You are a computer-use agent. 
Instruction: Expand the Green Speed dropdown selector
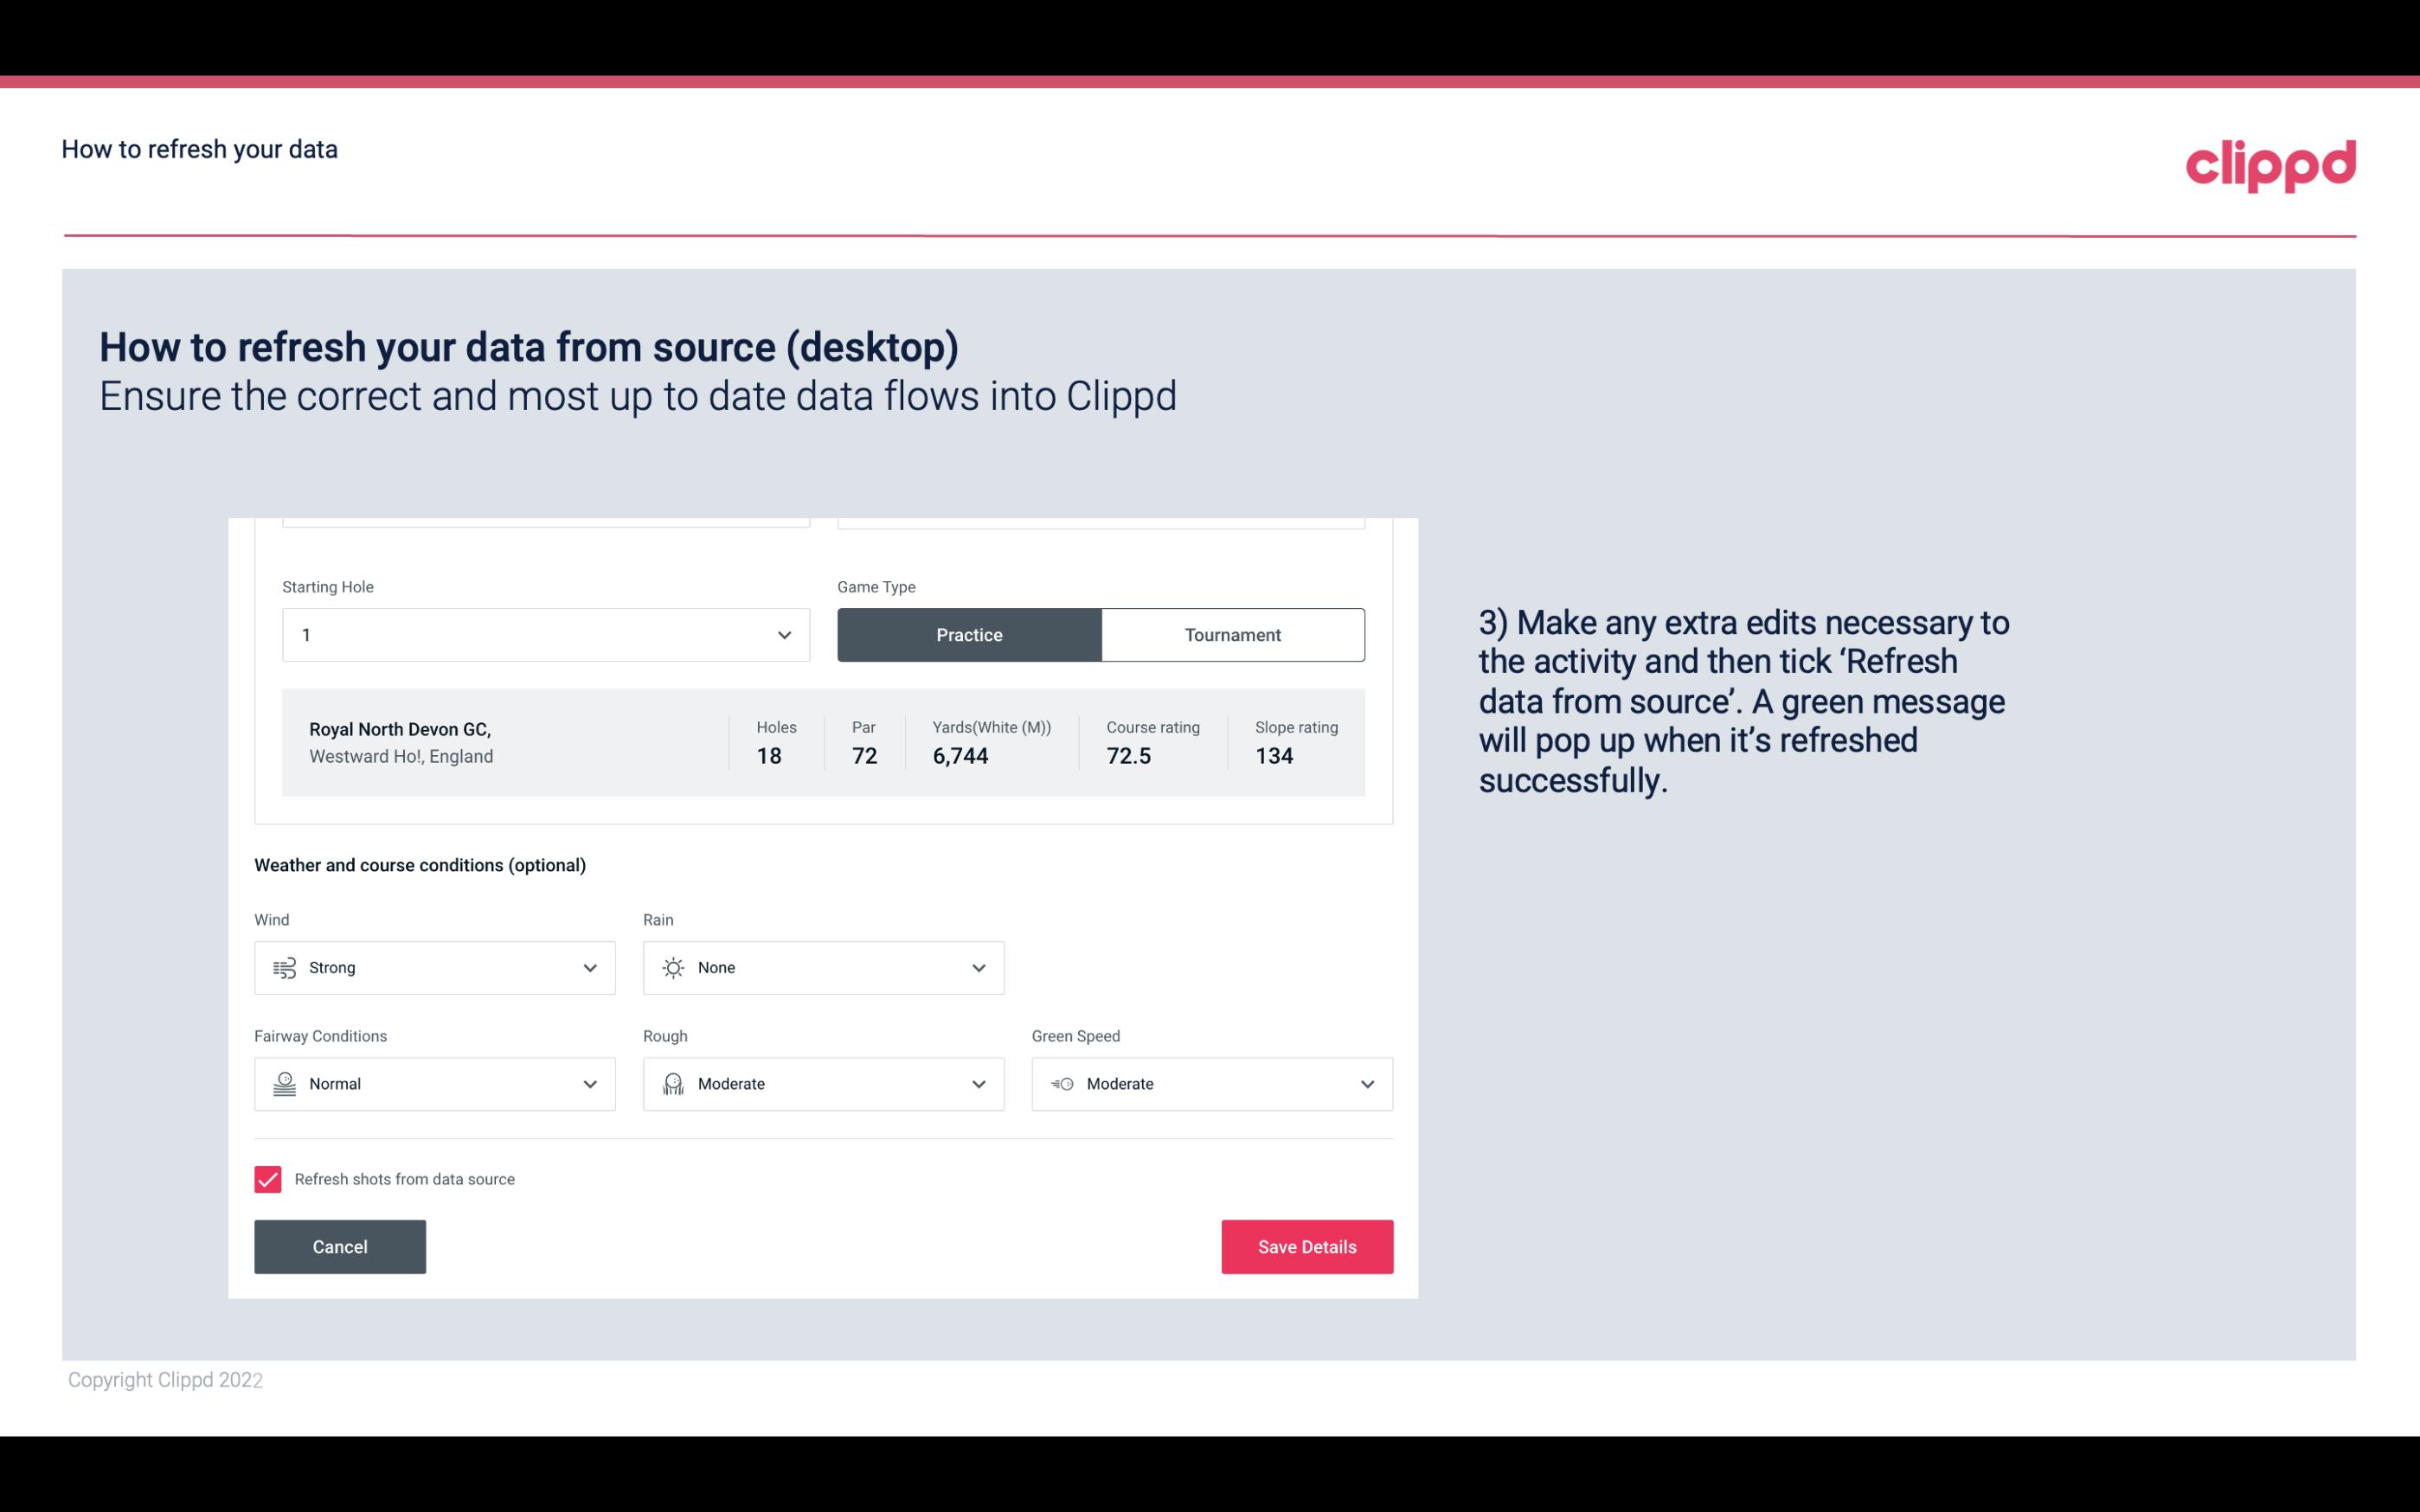[1366, 1084]
